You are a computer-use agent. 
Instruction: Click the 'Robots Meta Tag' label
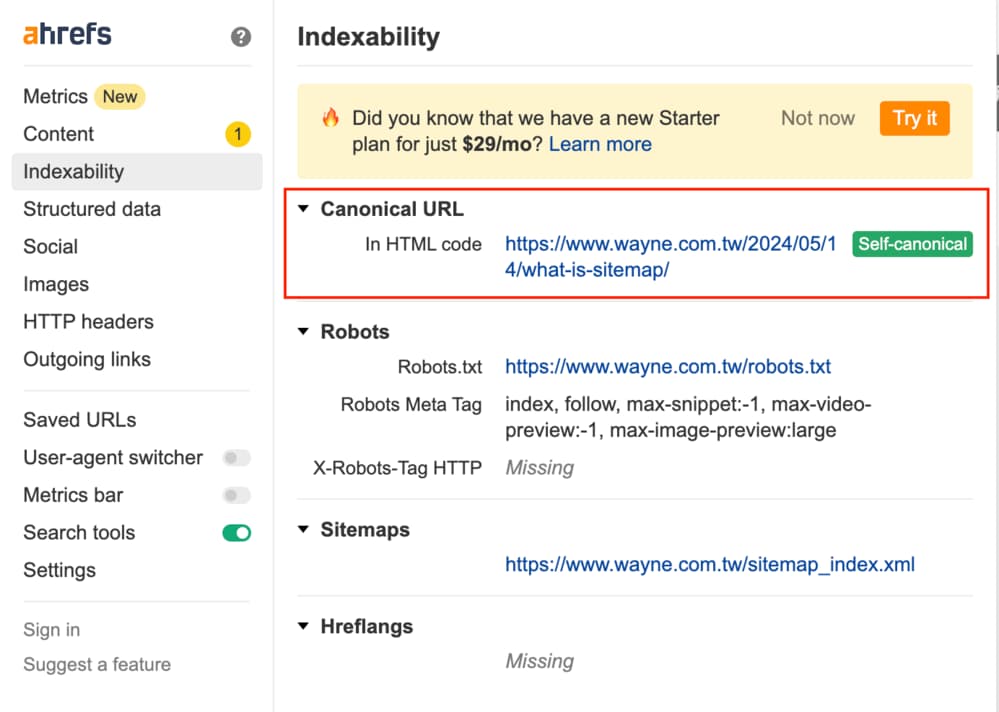pyautogui.click(x=411, y=405)
